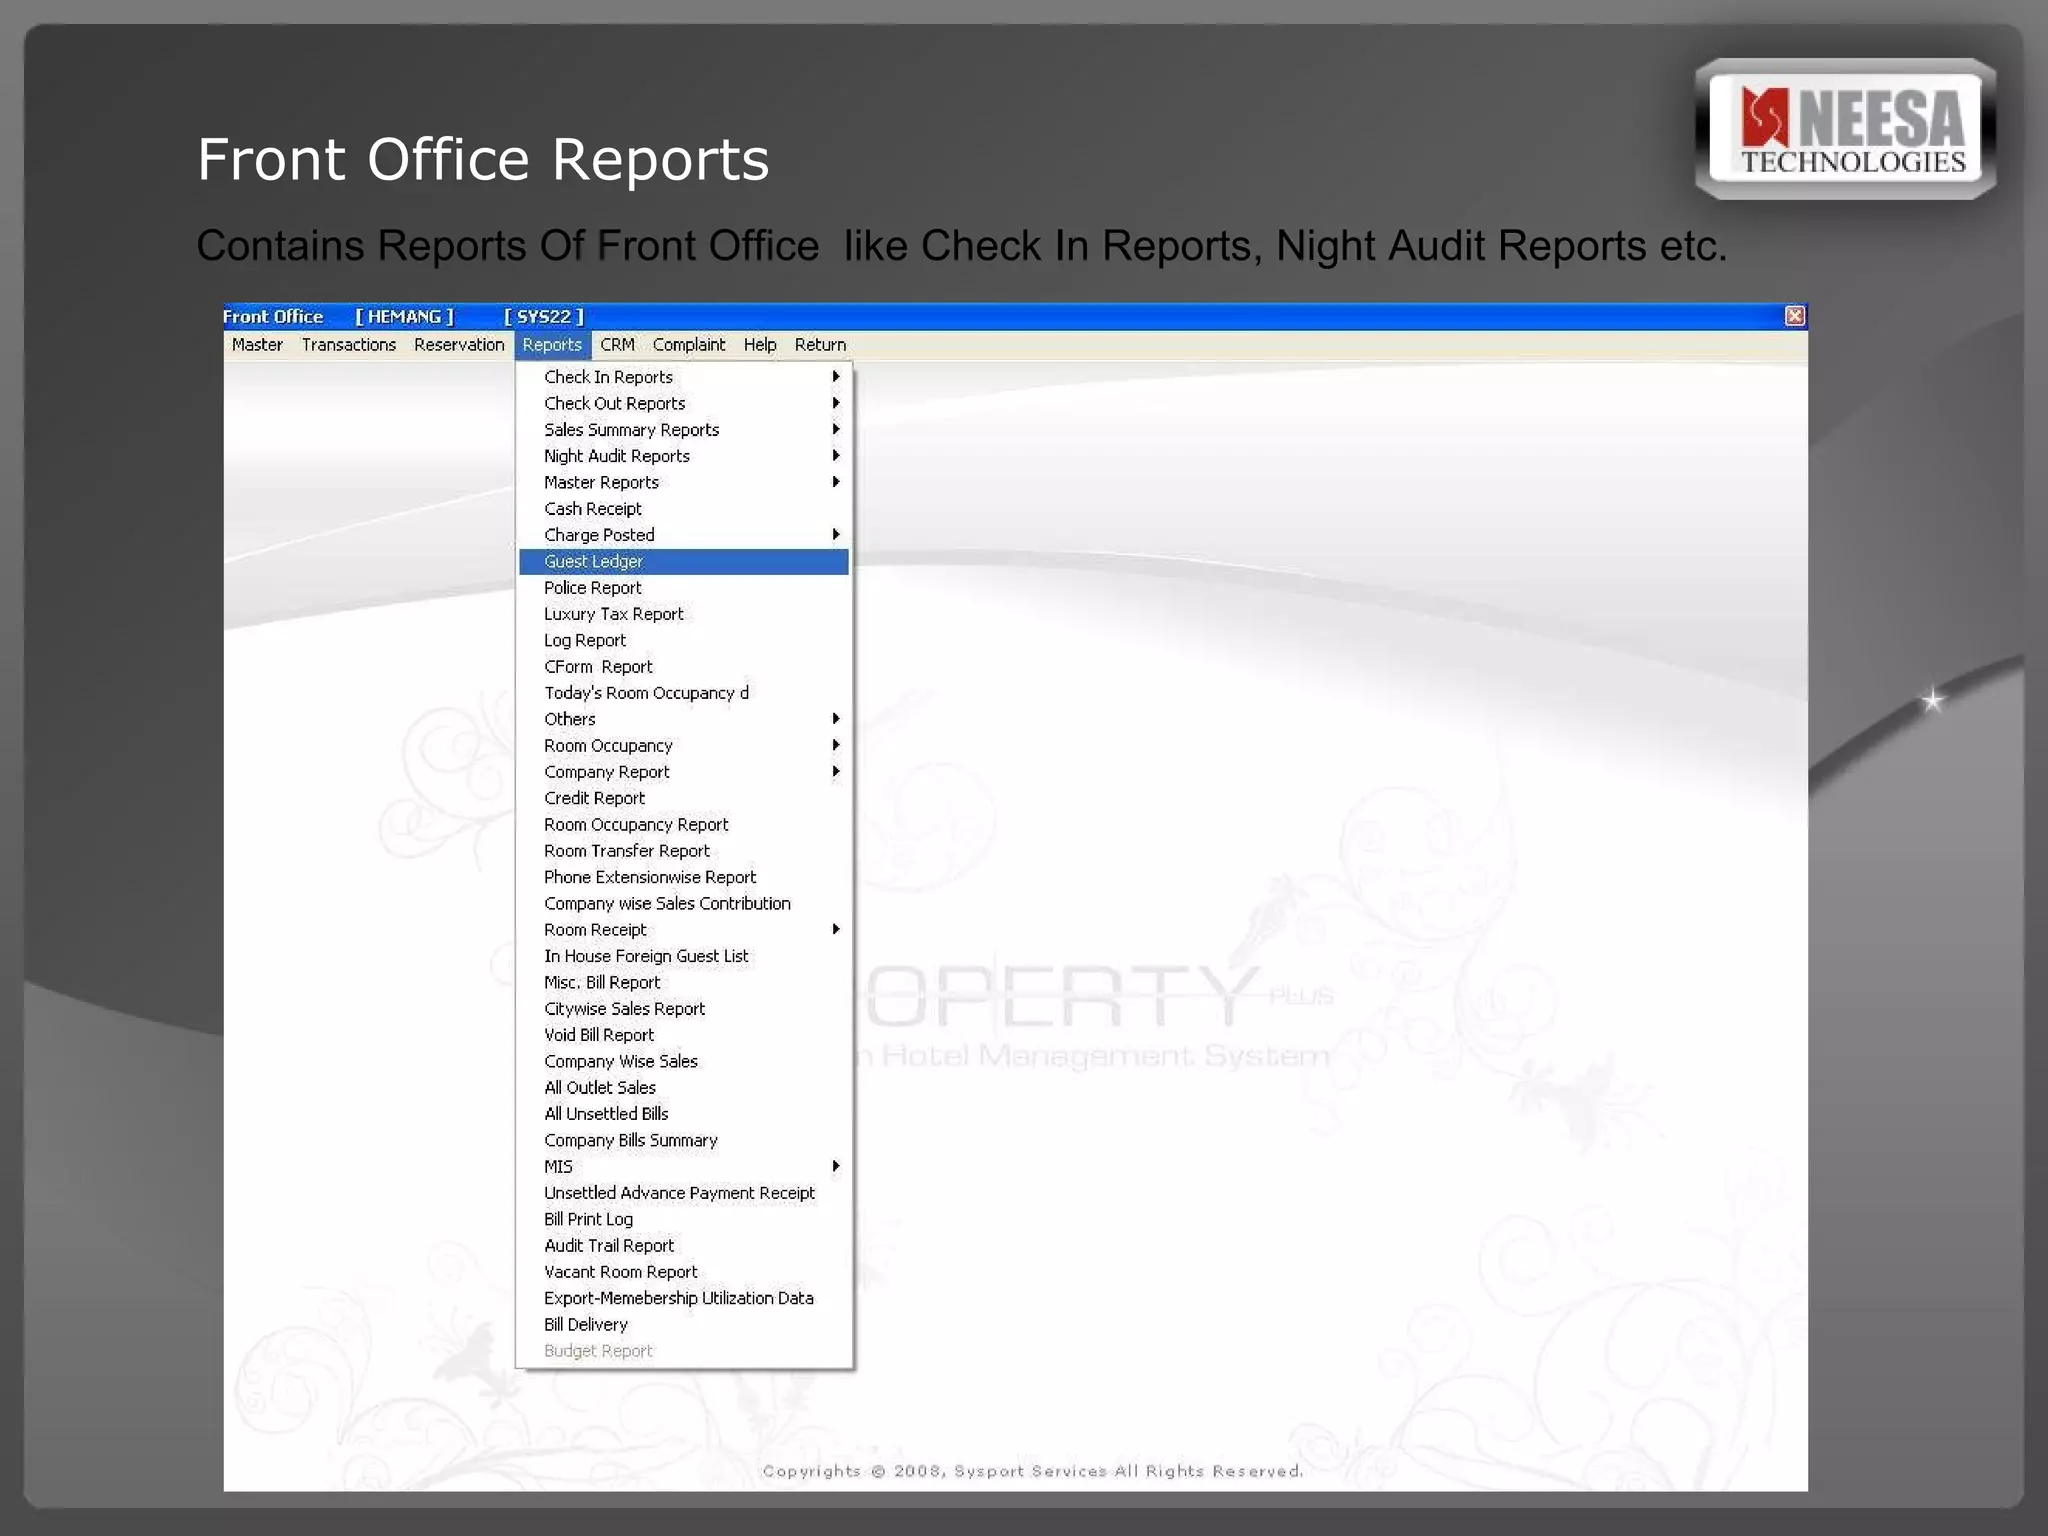Image resolution: width=2048 pixels, height=1536 pixels.
Task: Open In House Foreign Guest List
Action: tap(684, 956)
